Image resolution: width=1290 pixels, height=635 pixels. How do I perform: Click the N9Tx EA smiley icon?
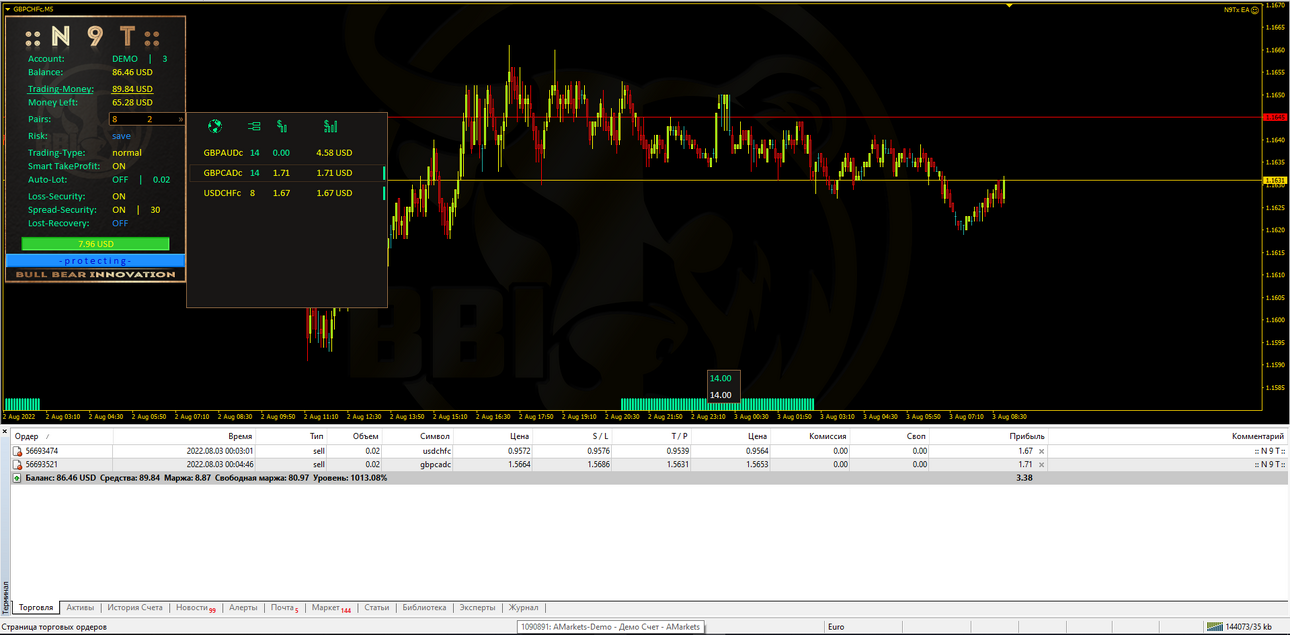pos(1255,9)
